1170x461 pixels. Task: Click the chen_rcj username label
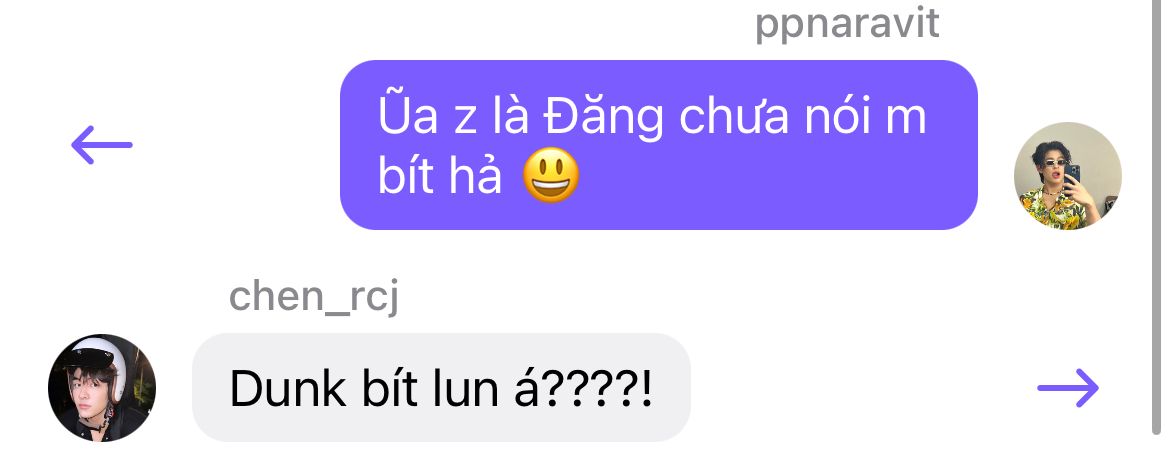coord(313,297)
